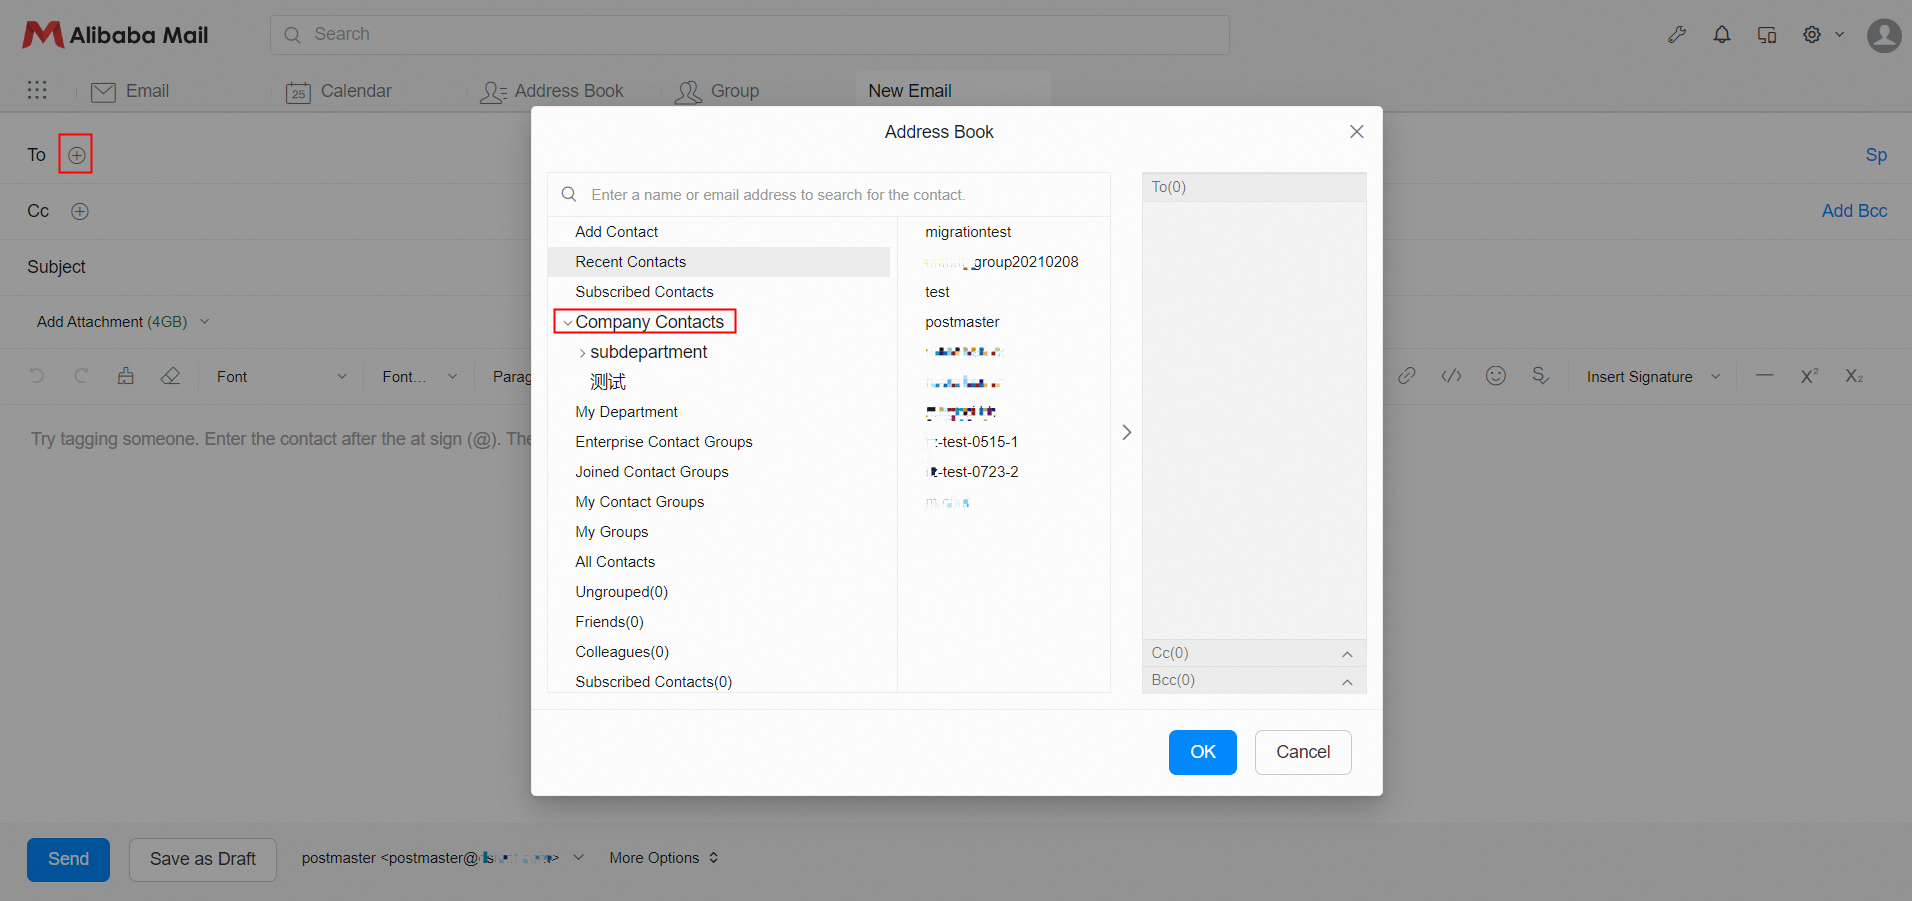Expand the subdepartment node
Image resolution: width=1912 pixels, height=901 pixels.
583,353
